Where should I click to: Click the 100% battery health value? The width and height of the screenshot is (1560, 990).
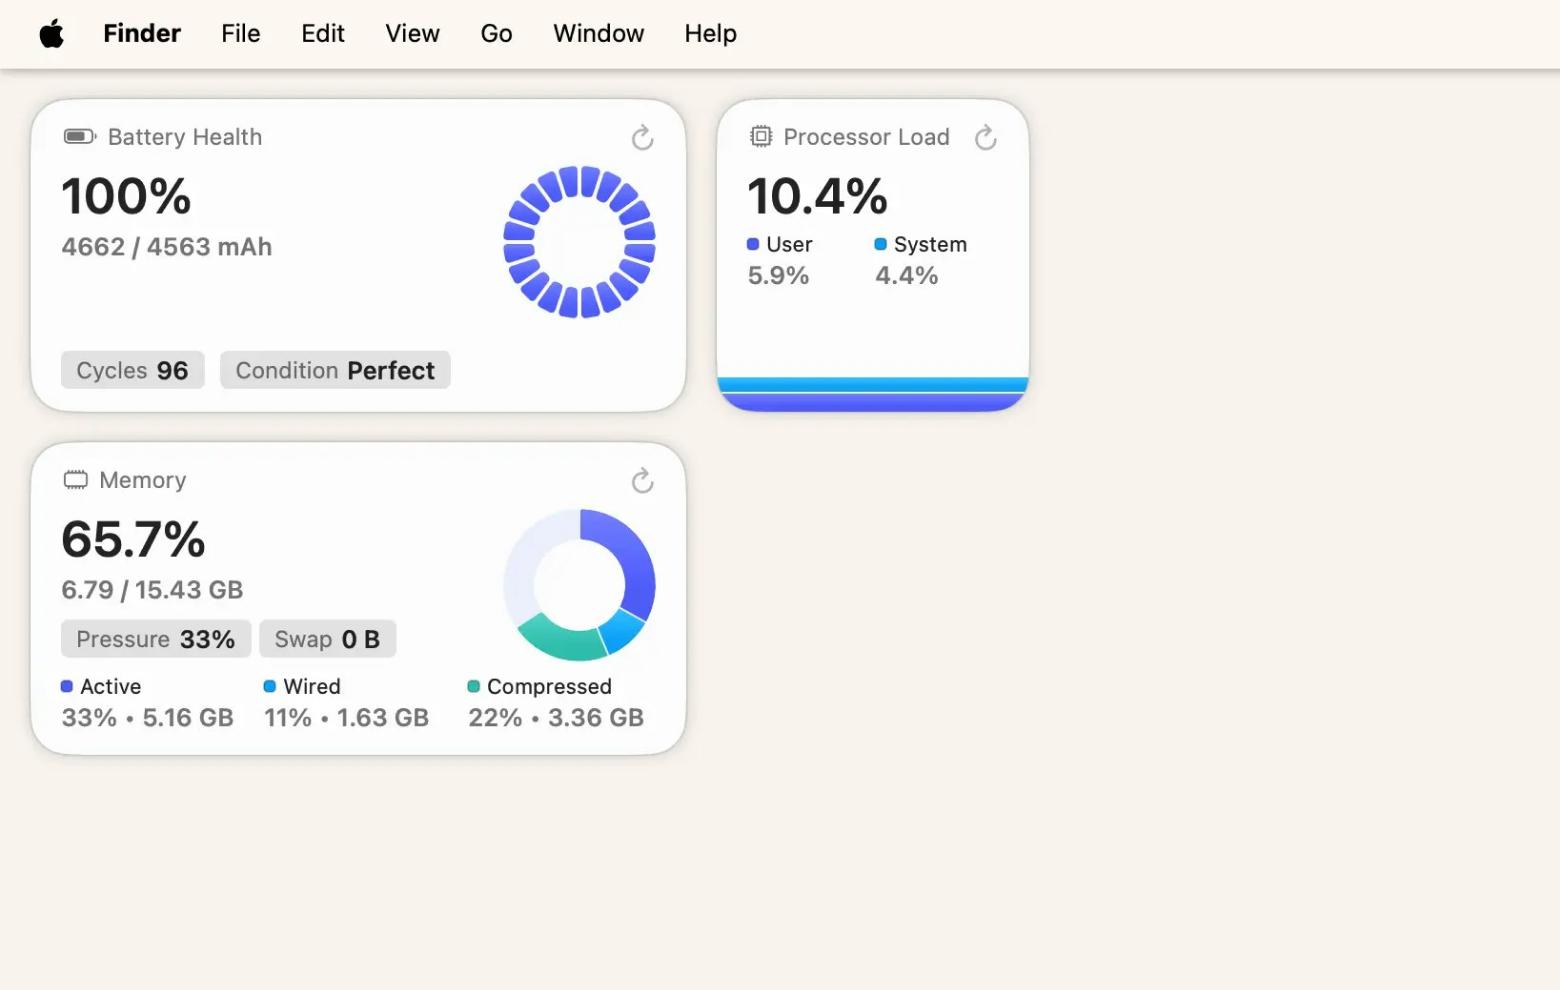point(126,196)
